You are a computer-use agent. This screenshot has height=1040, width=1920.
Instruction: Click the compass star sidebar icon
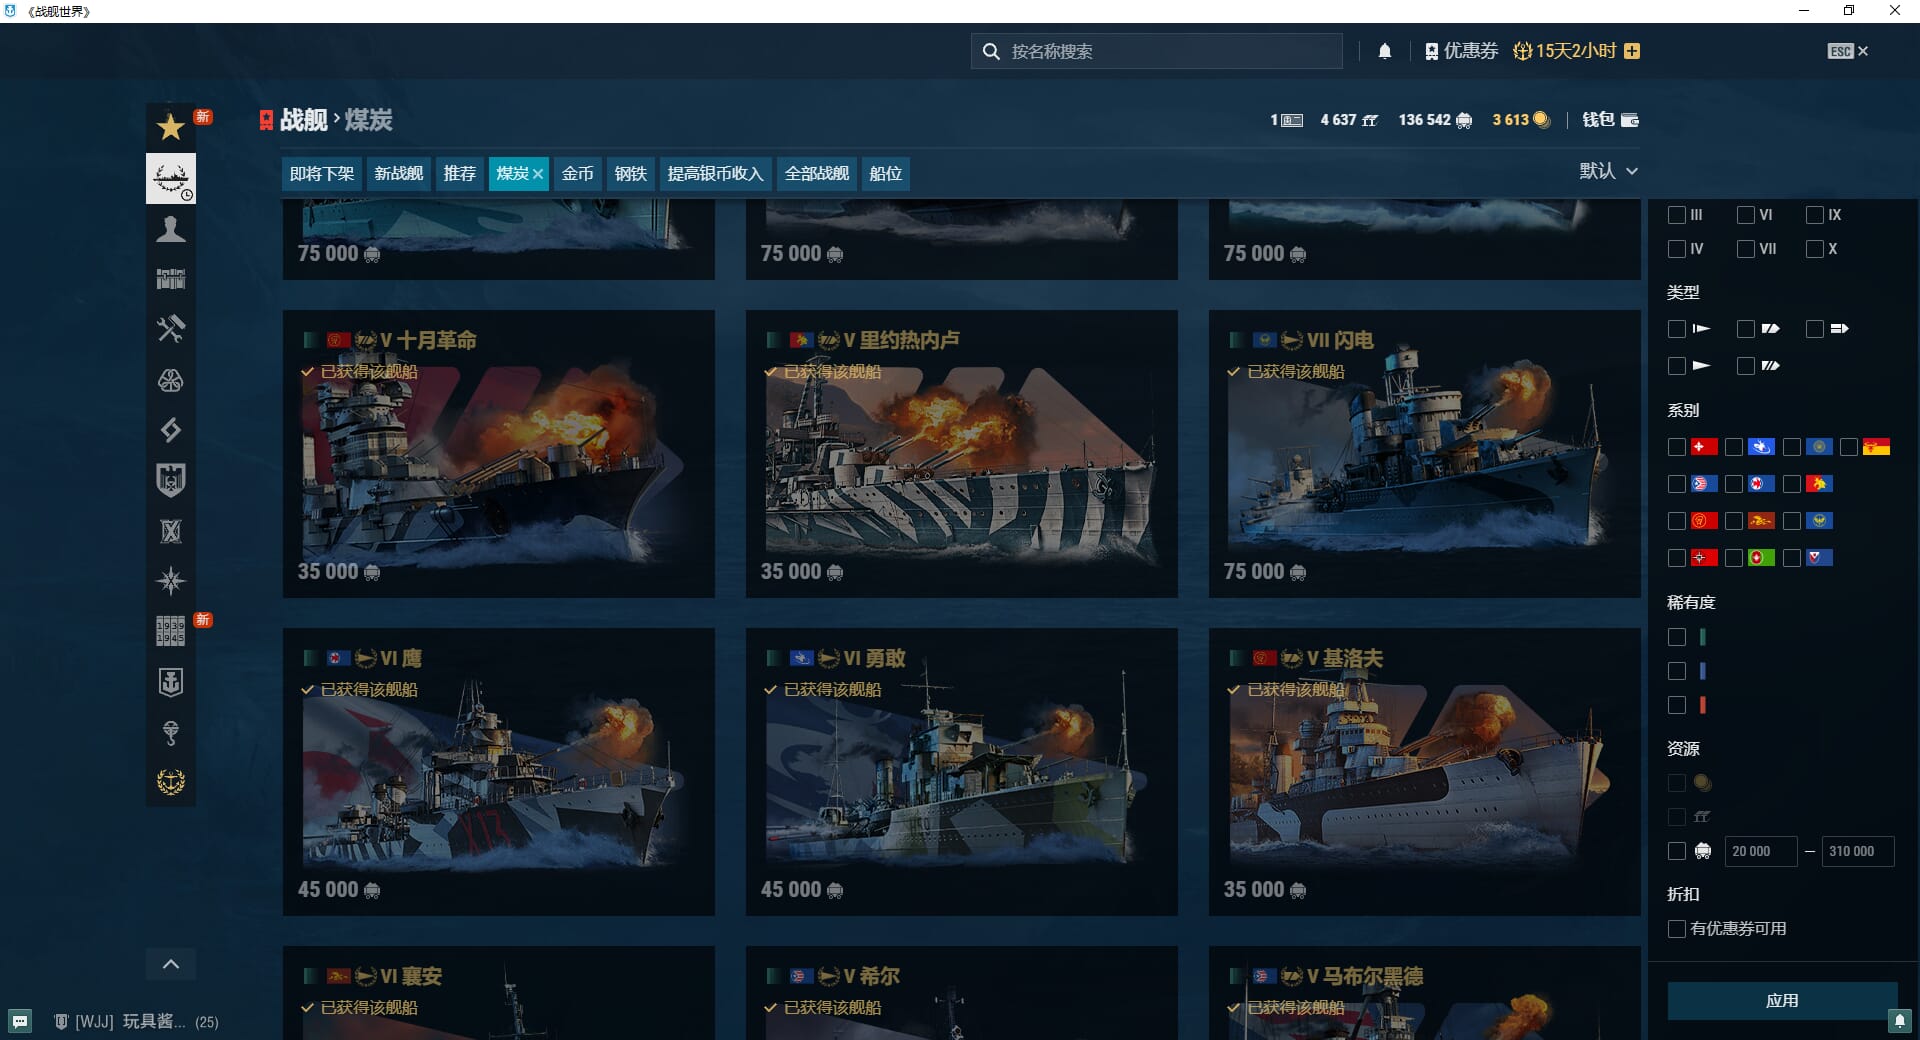point(171,581)
